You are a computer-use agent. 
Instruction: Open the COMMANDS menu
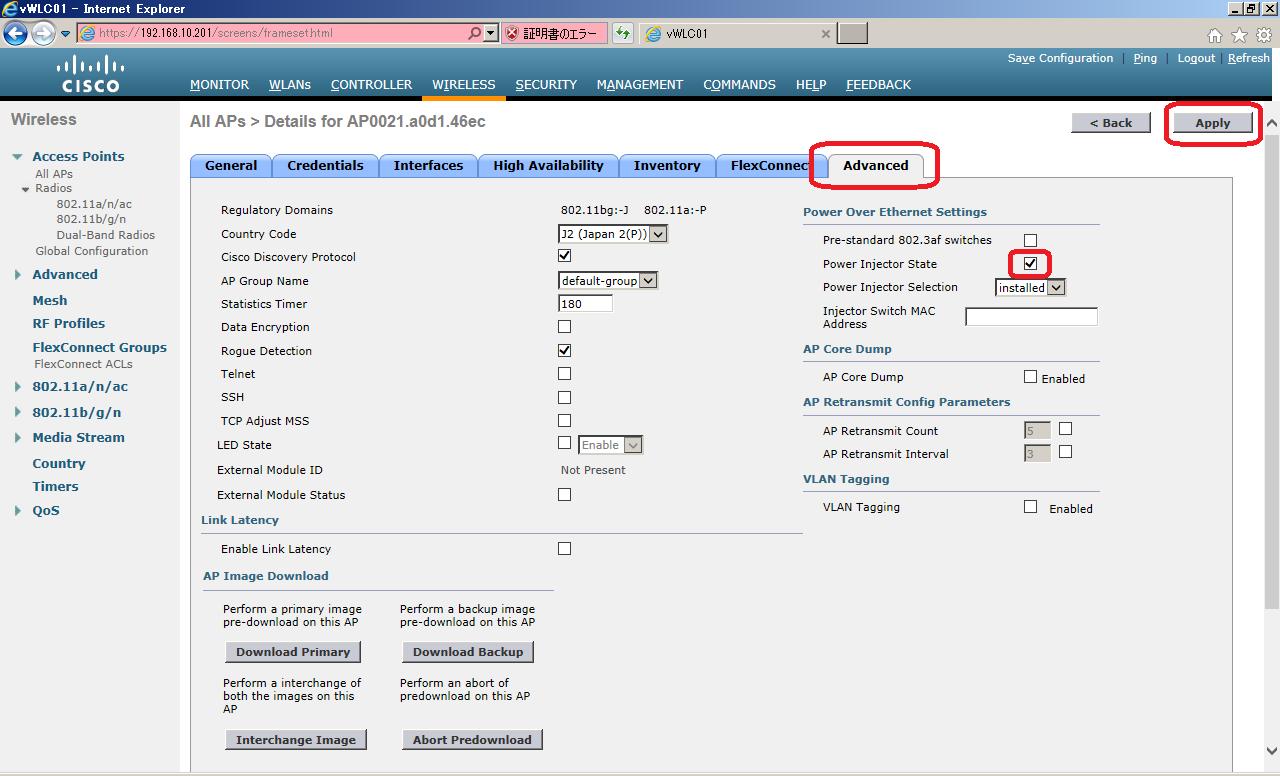pyautogui.click(x=739, y=85)
